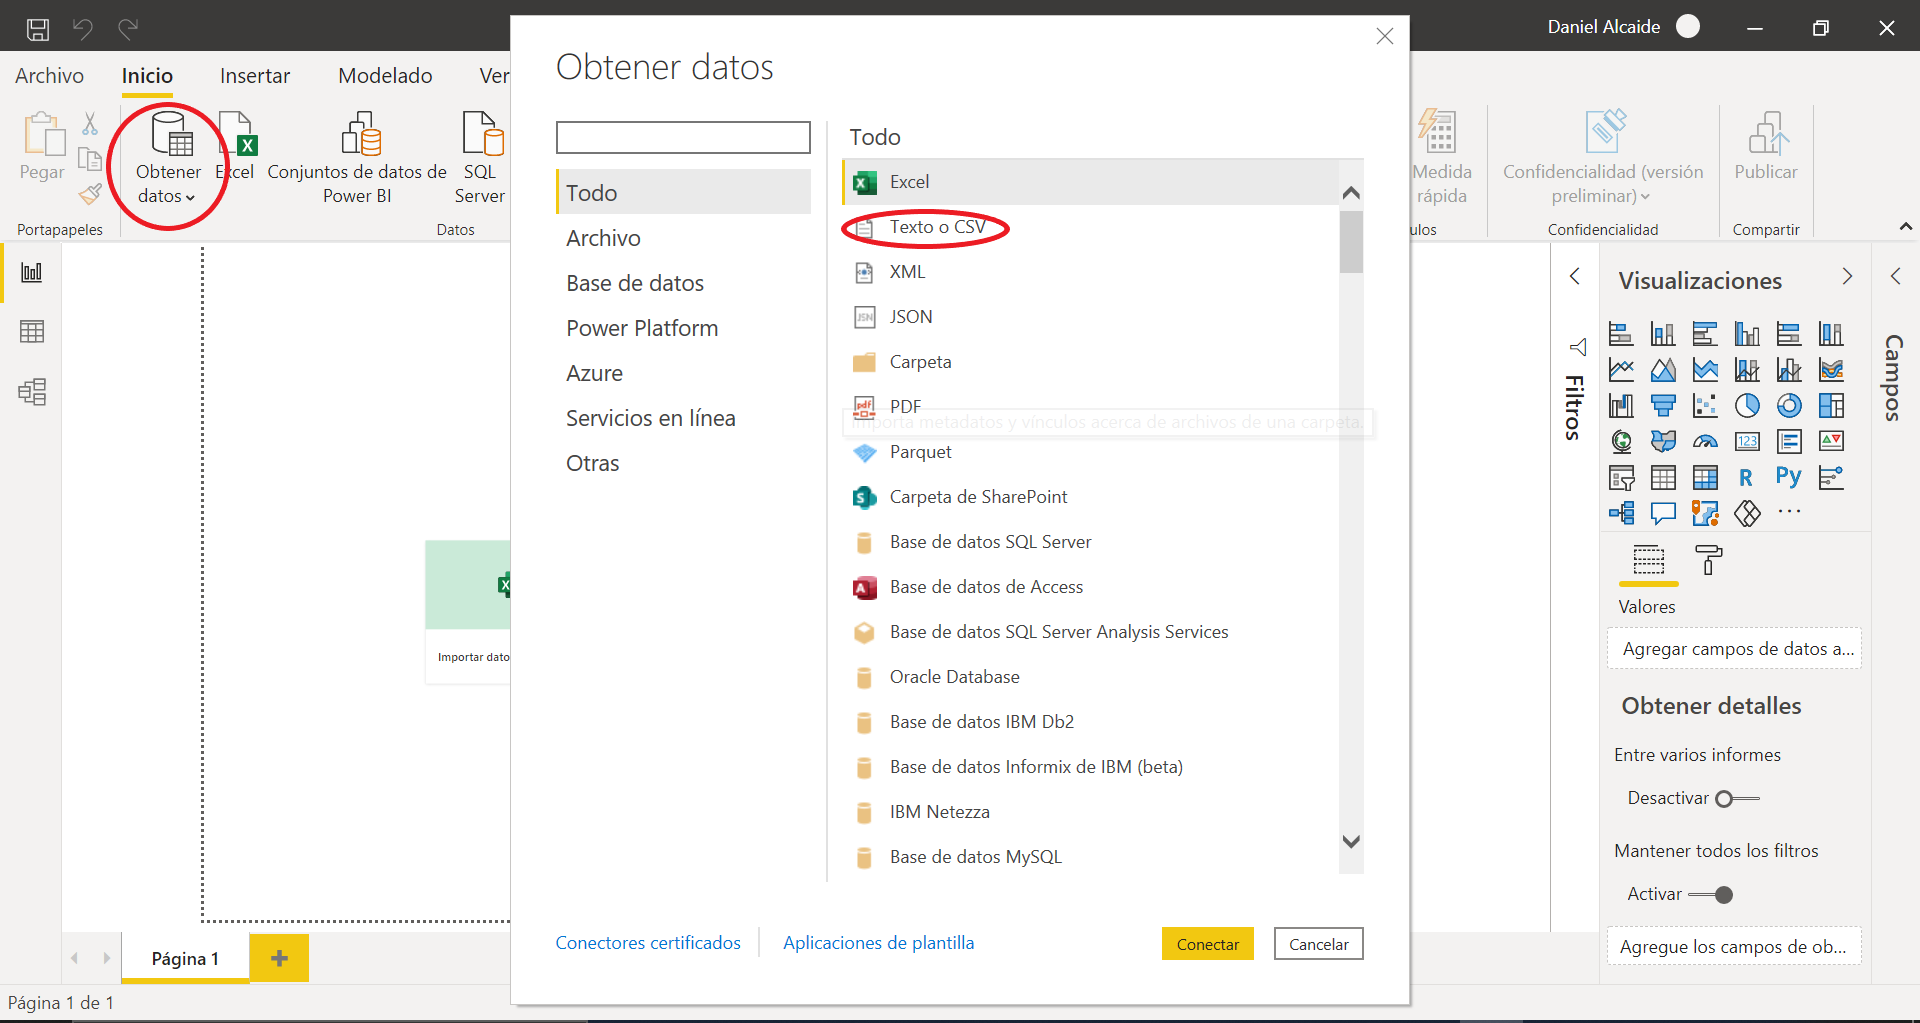Image resolution: width=1920 pixels, height=1023 pixels.
Task: Choose Oracle Database connector
Action: click(1091, 677)
